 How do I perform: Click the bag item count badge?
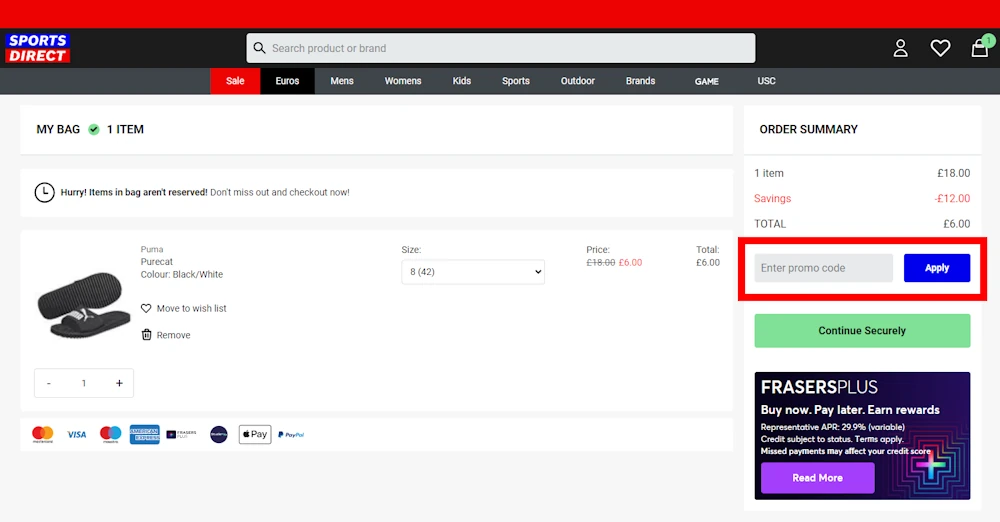coord(988,40)
